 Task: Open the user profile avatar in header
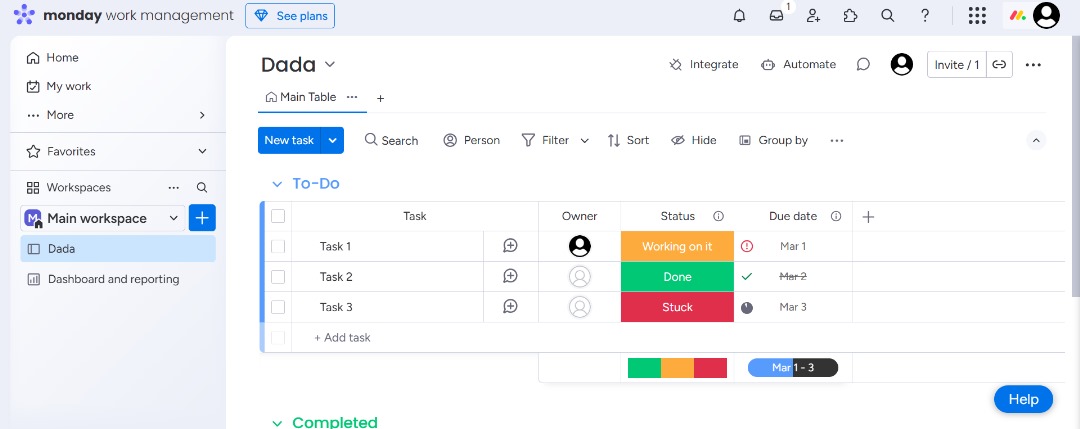click(1046, 15)
